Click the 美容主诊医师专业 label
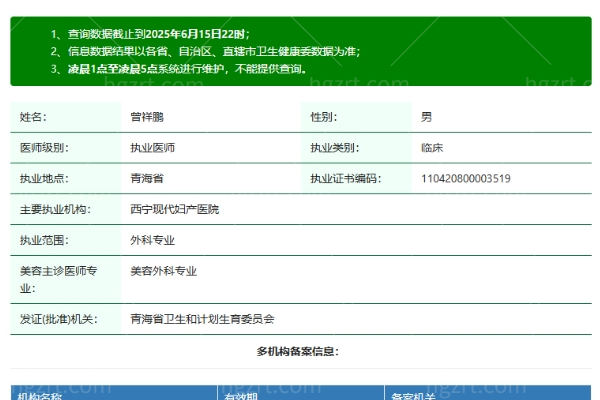 click(x=59, y=279)
